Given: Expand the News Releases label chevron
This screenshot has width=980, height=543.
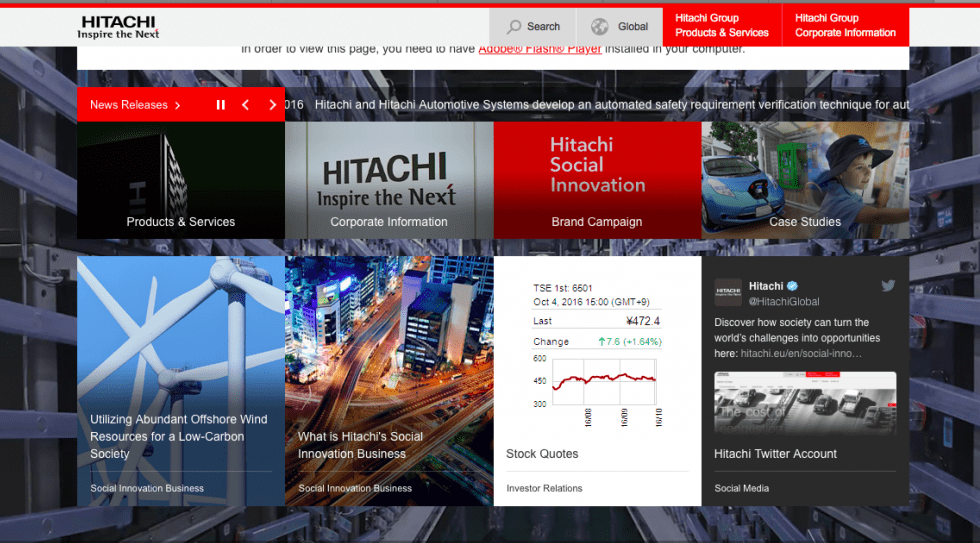Looking at the screenshot, I should click(178, 105).
